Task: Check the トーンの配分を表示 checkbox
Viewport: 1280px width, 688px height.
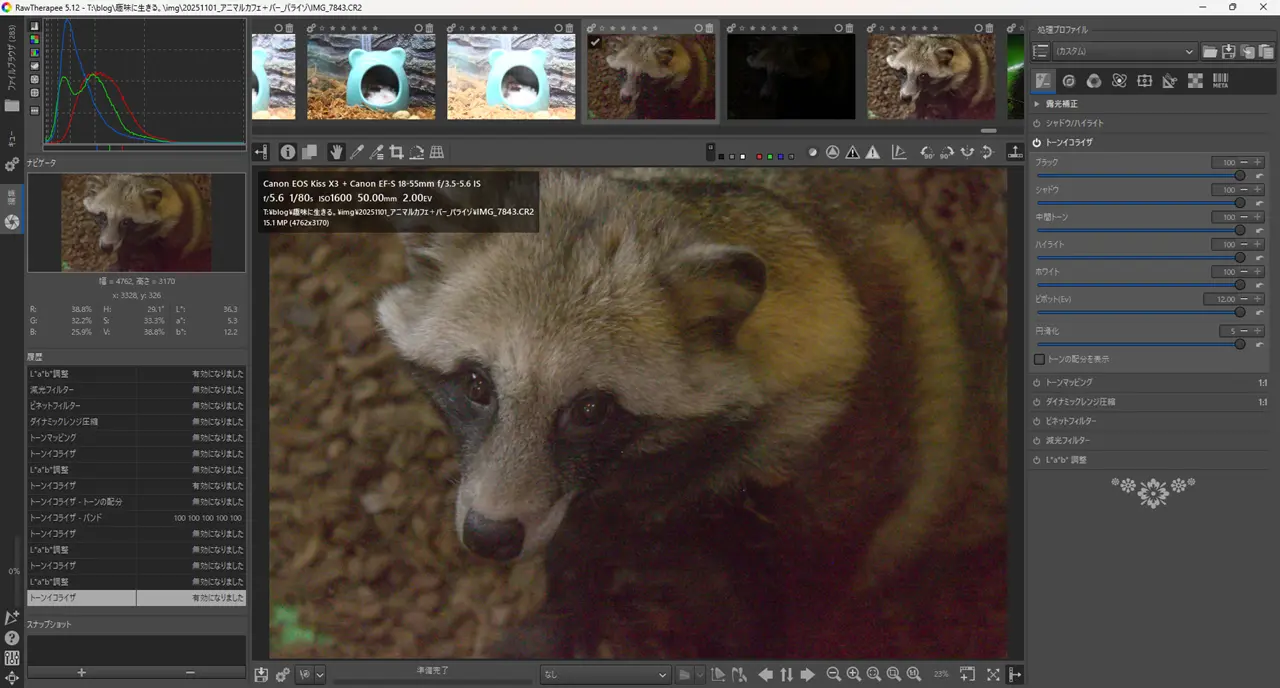Action: point(1040,359)
